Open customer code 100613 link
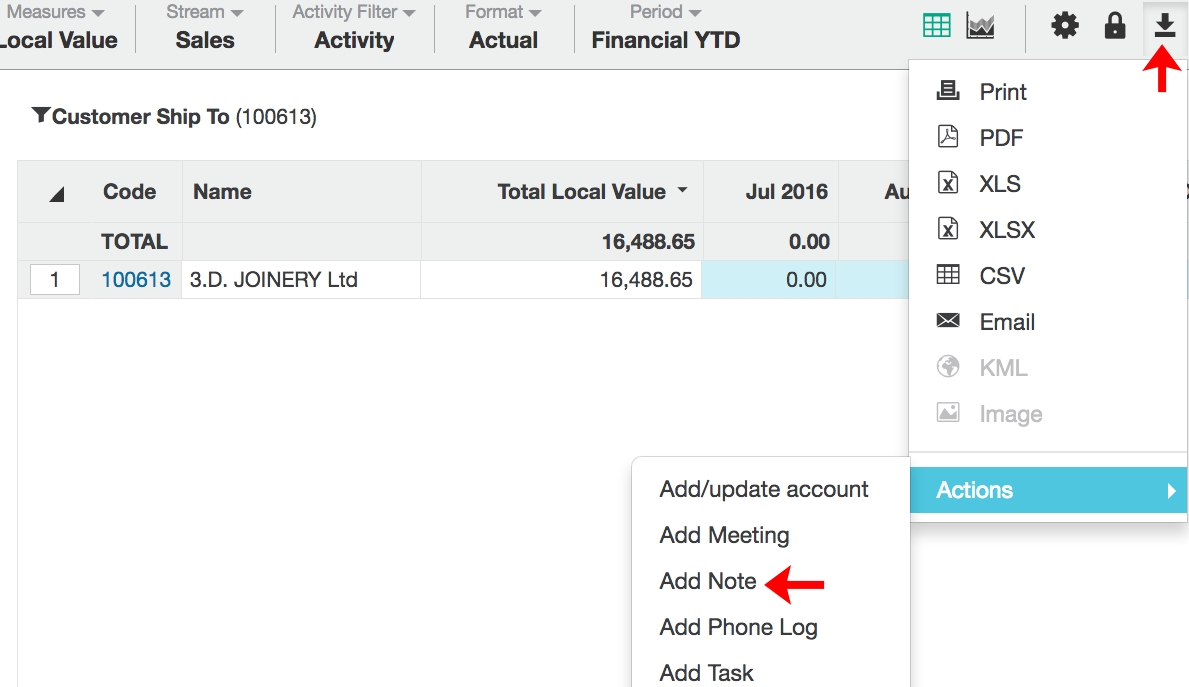The width and height of the screenshot is (1189, 687). coord(136,280)
